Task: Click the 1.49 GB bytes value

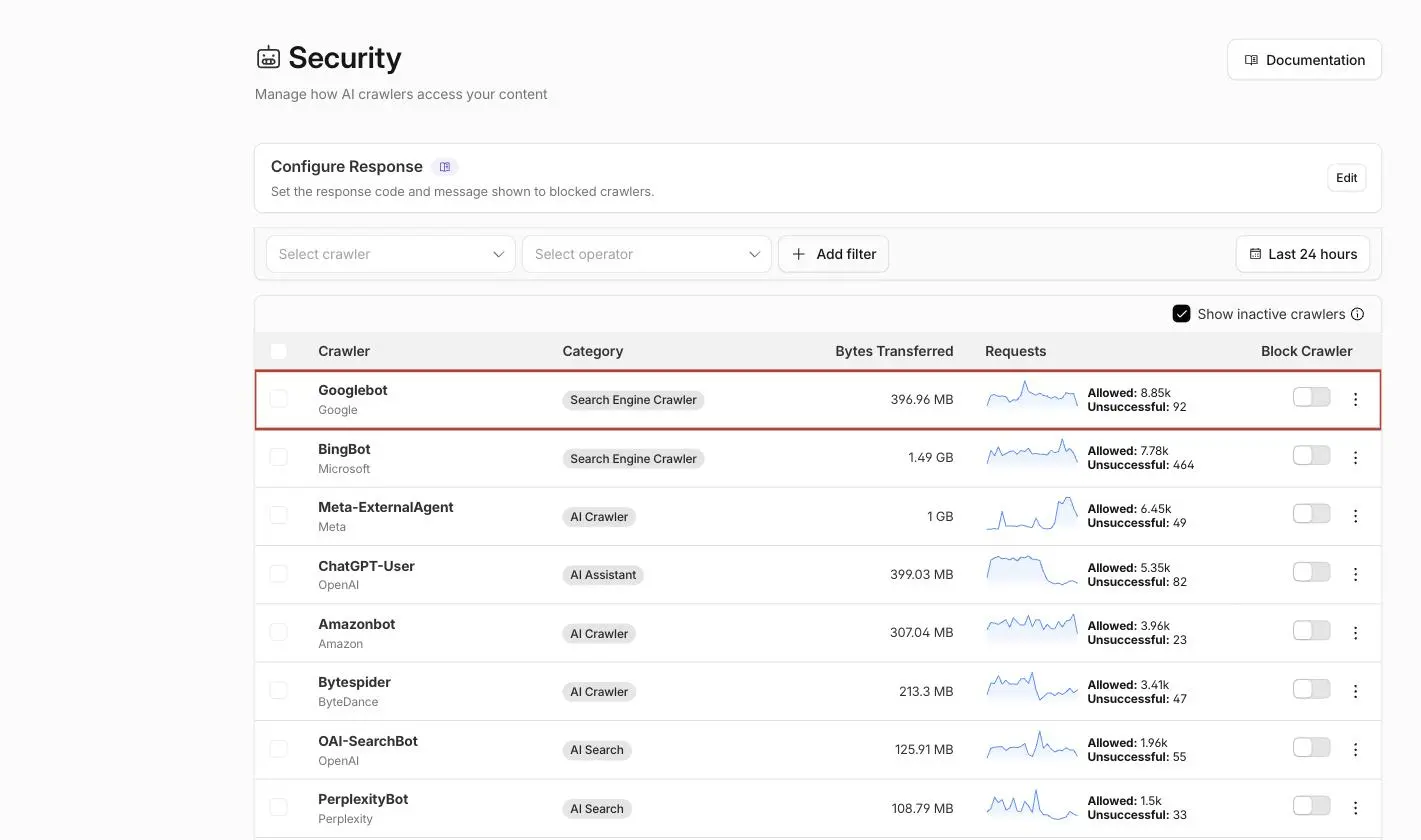Action: pos(931,457)
